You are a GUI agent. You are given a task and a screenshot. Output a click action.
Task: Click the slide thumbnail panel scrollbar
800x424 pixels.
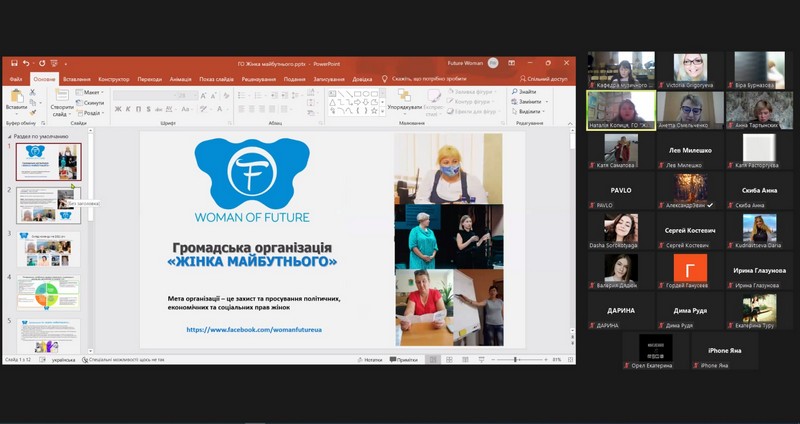91,178
